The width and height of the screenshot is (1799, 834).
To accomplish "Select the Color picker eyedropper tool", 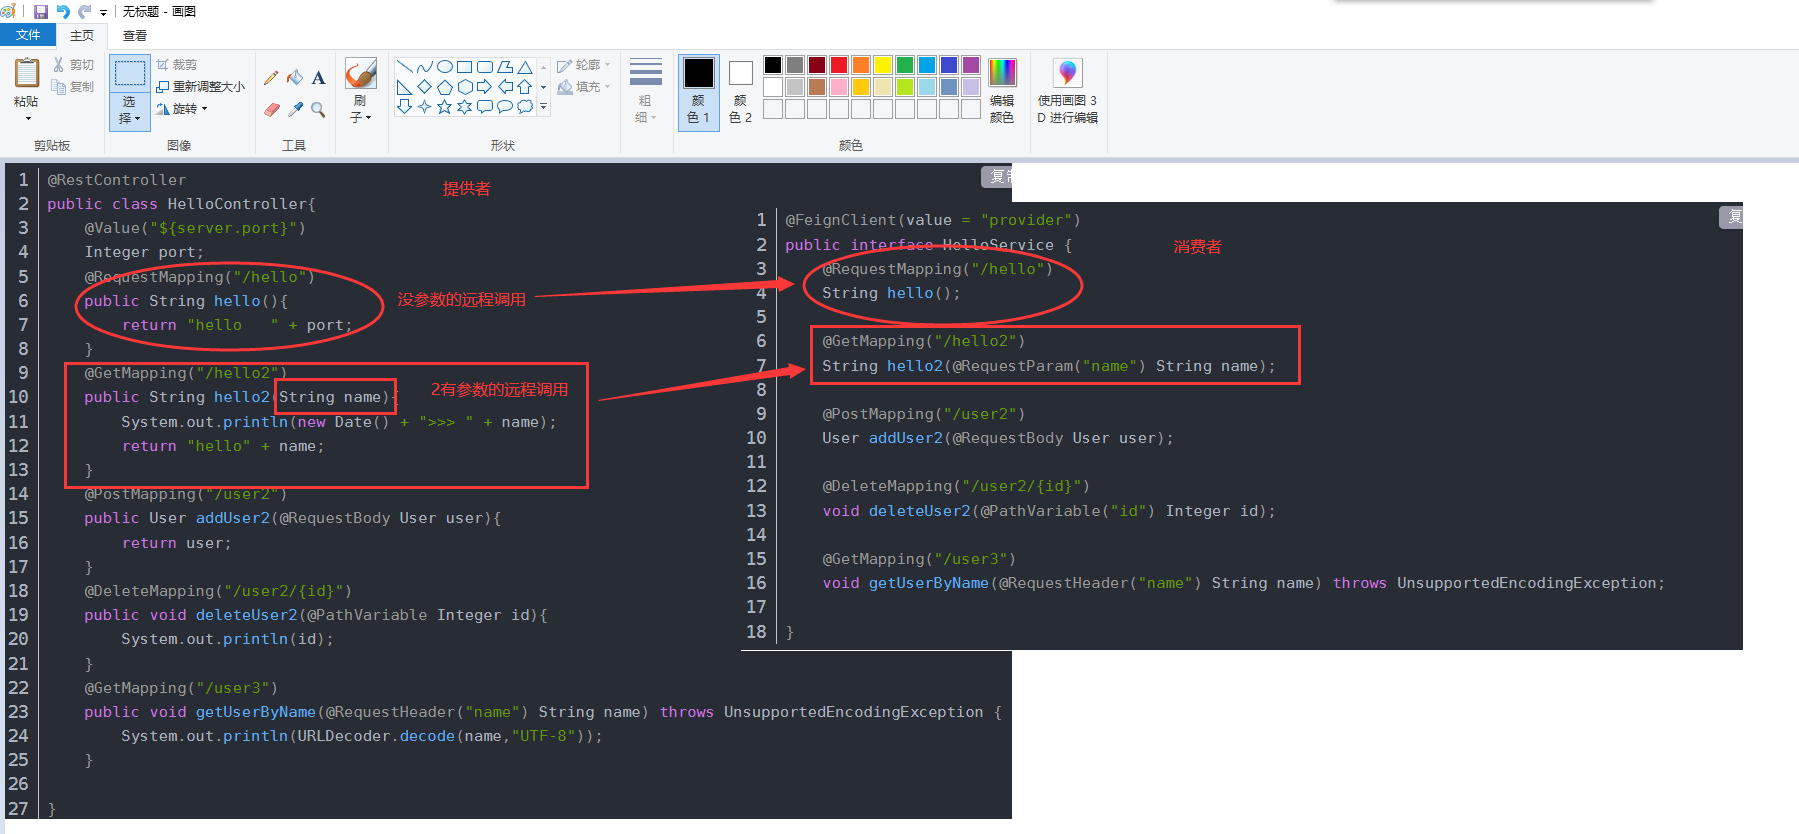I will click(x=295, y=109).
